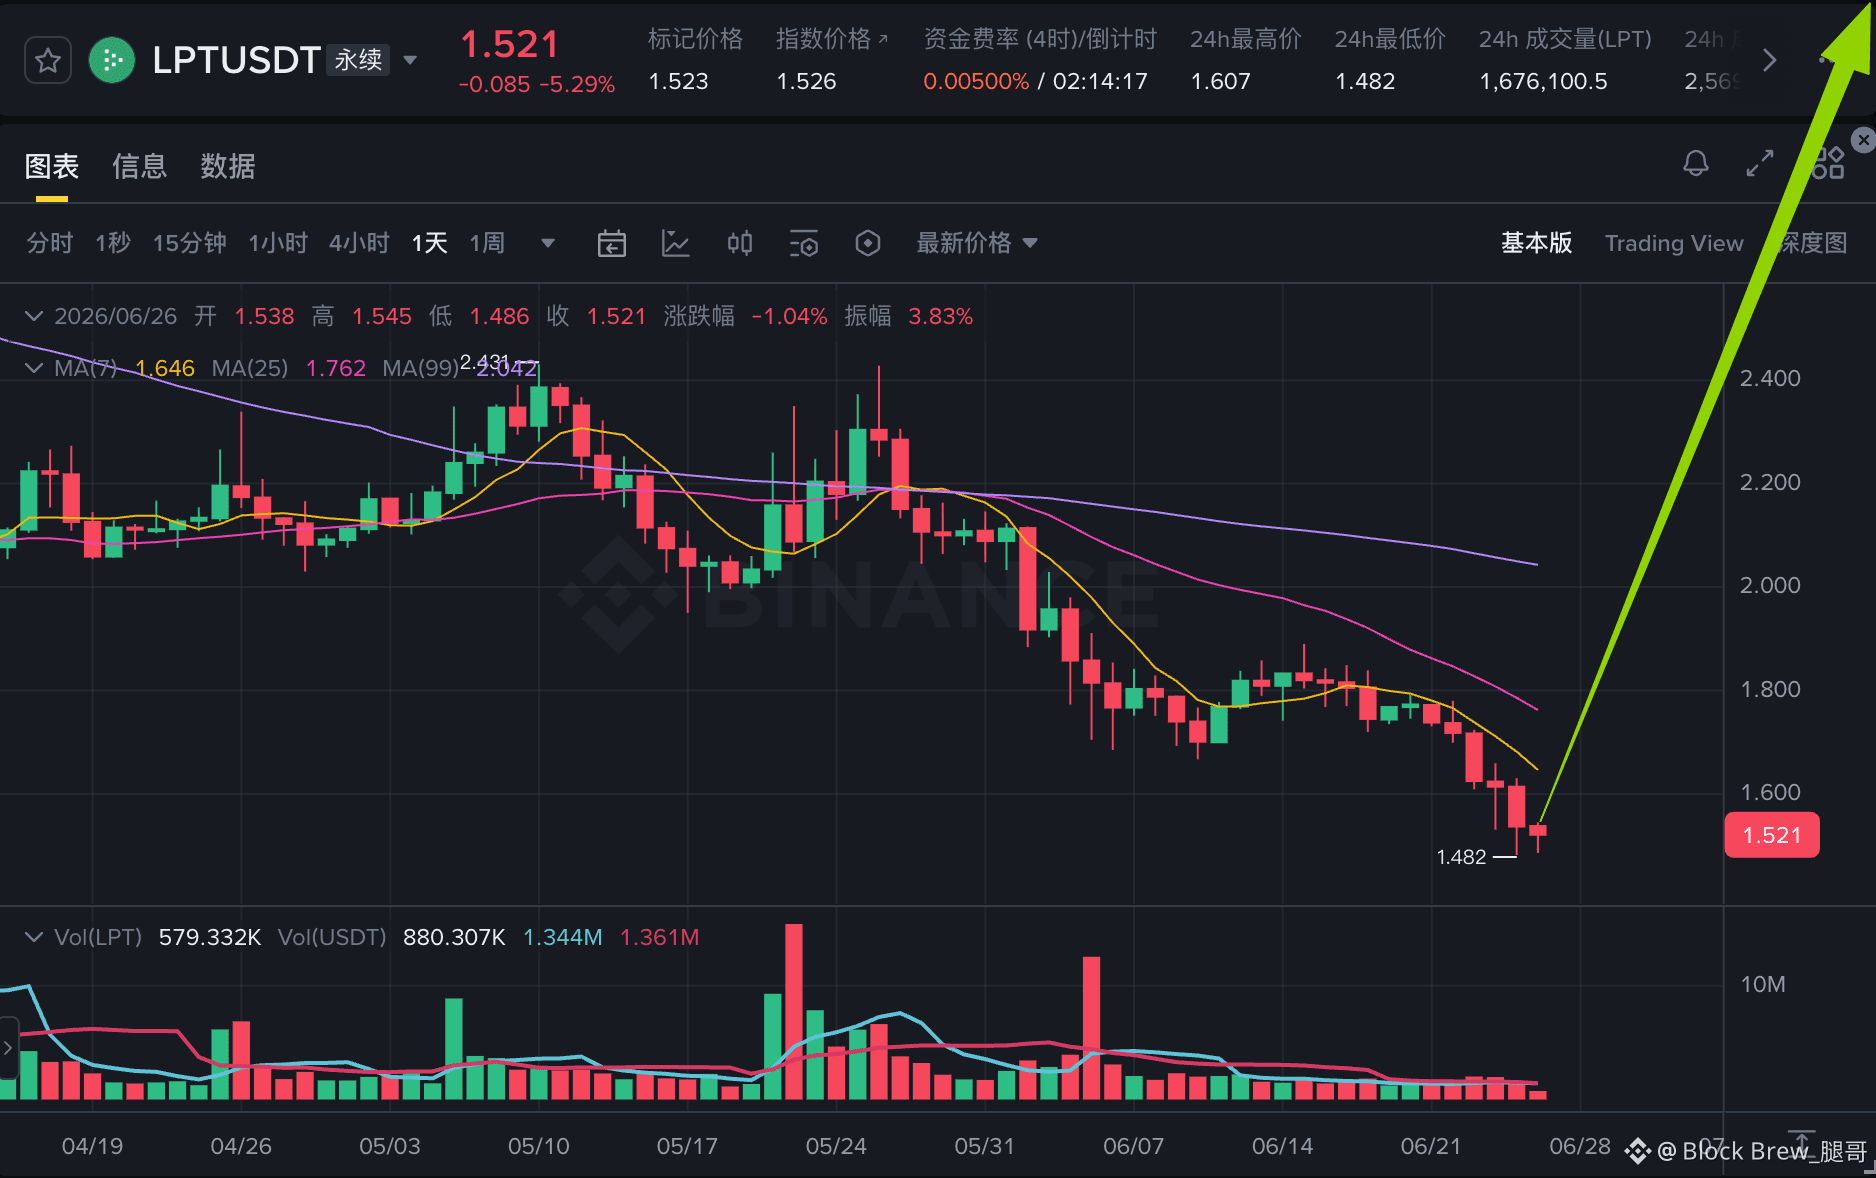Click the volume MA value 1.344M
1876x1178 pixels.
click(x=563, y=937)
